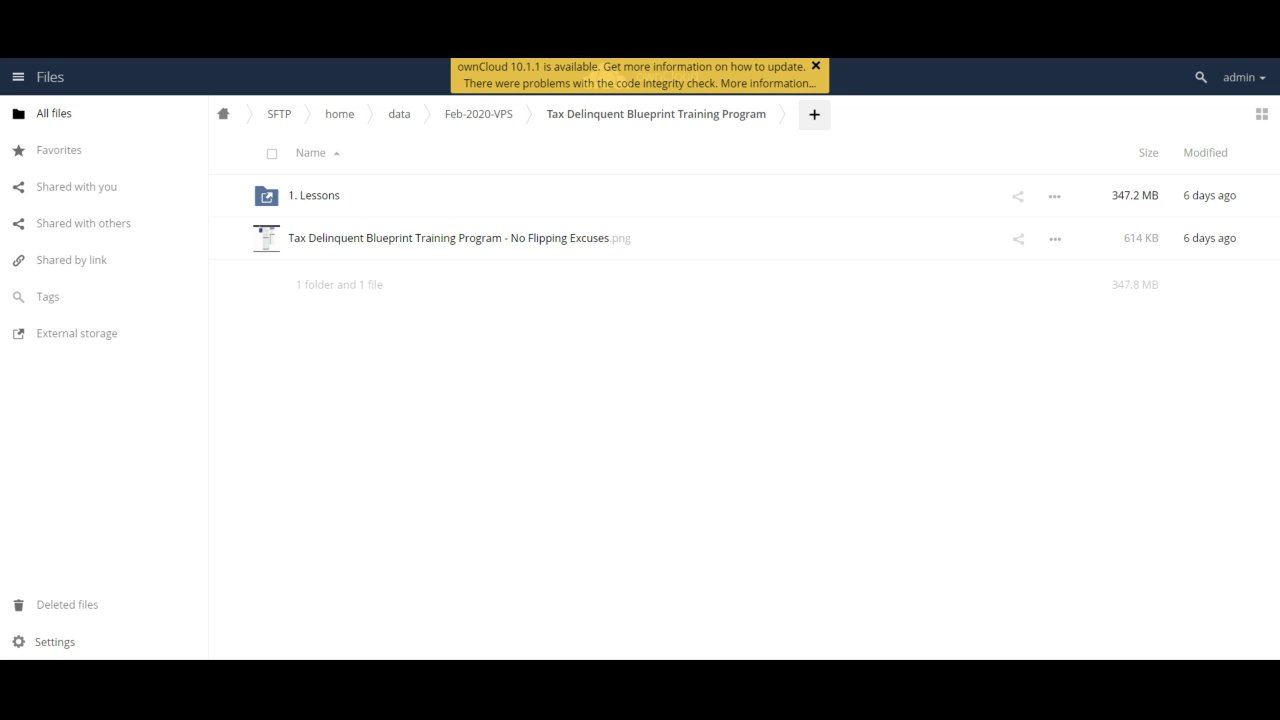Image resolution: width=1280 pixels, height=720 pixels.
Task: Click the ownCloud 10.1.1 update notice
Action: pos(631,67)
